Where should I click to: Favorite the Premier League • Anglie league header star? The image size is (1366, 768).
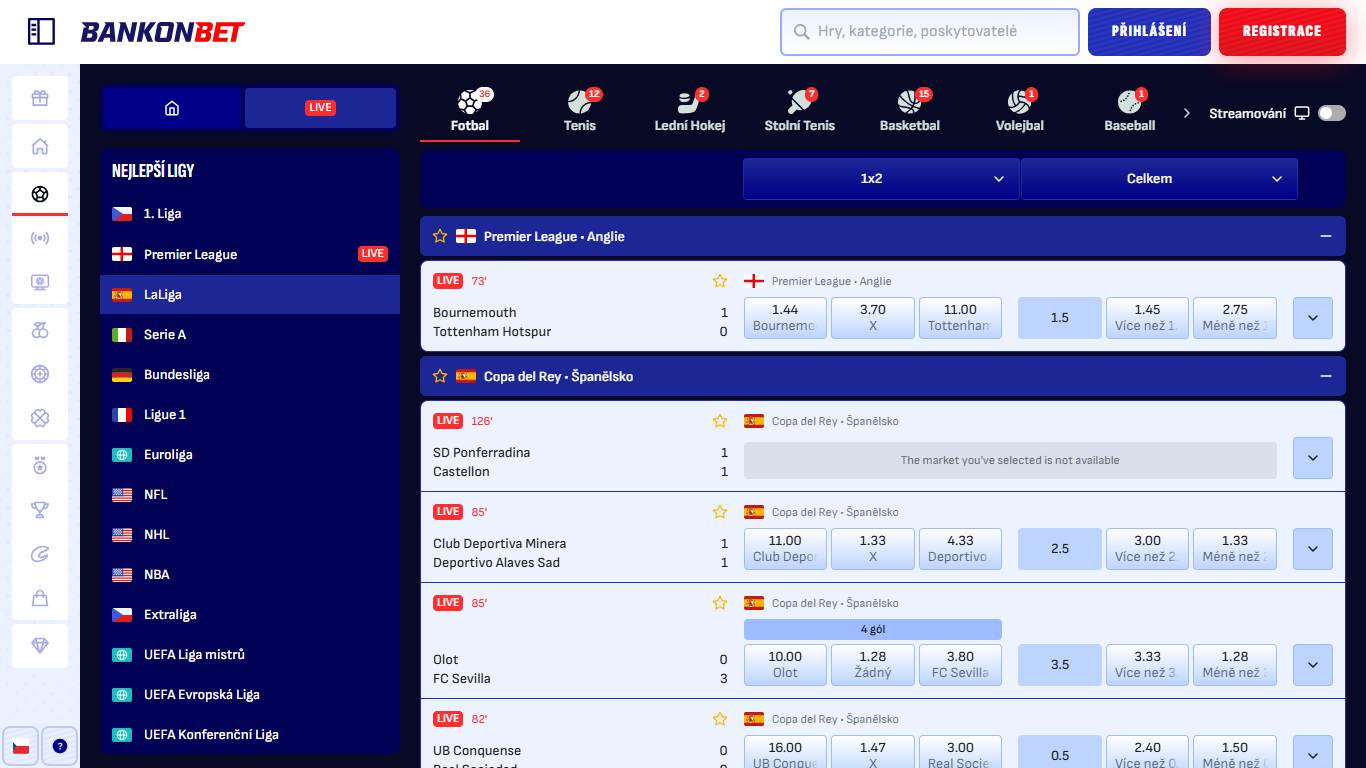(440, 236)
